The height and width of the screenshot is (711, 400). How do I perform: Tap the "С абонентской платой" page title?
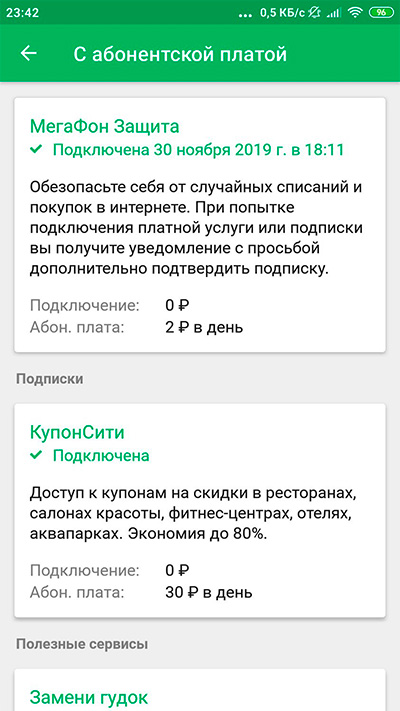click(180, 54)
